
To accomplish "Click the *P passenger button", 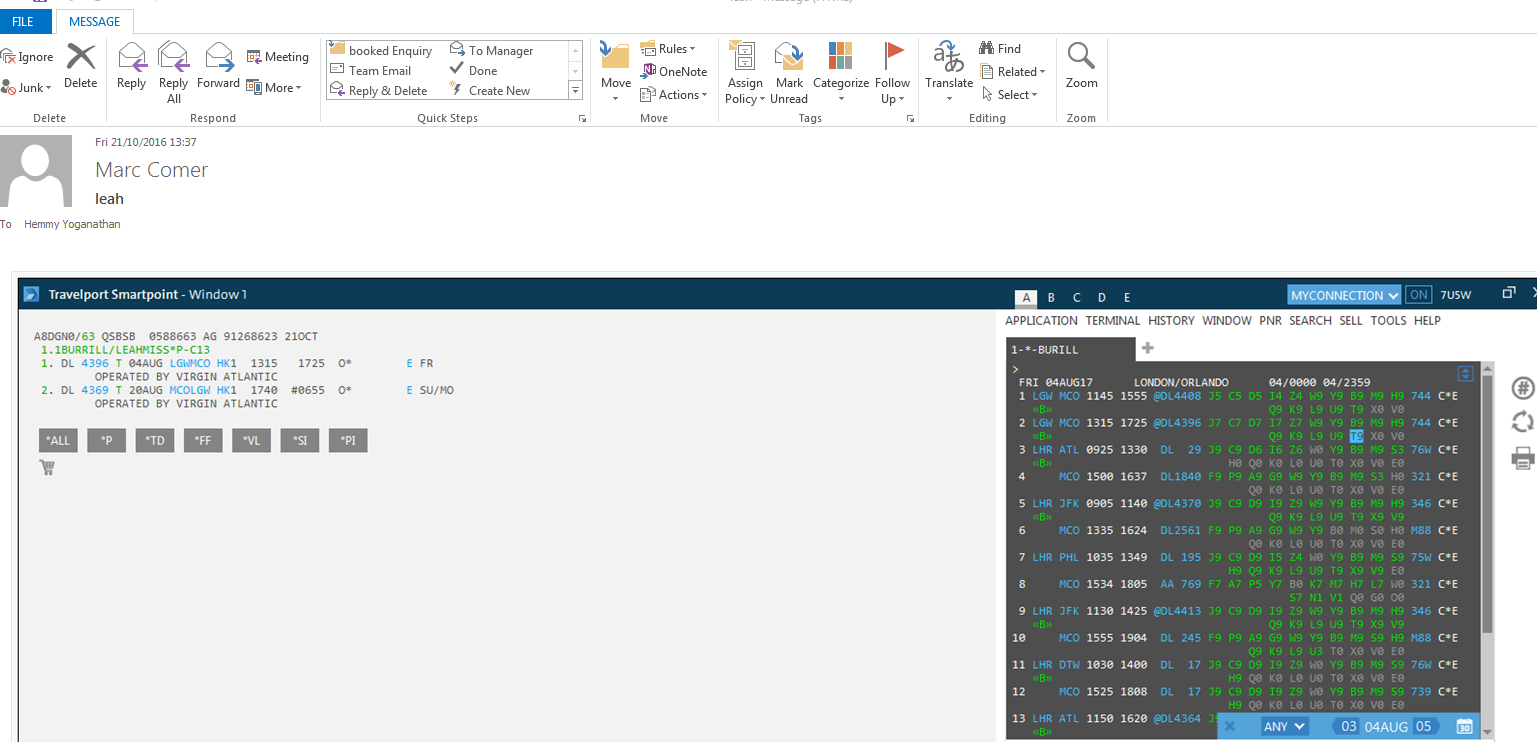I will tap(106, 440).
